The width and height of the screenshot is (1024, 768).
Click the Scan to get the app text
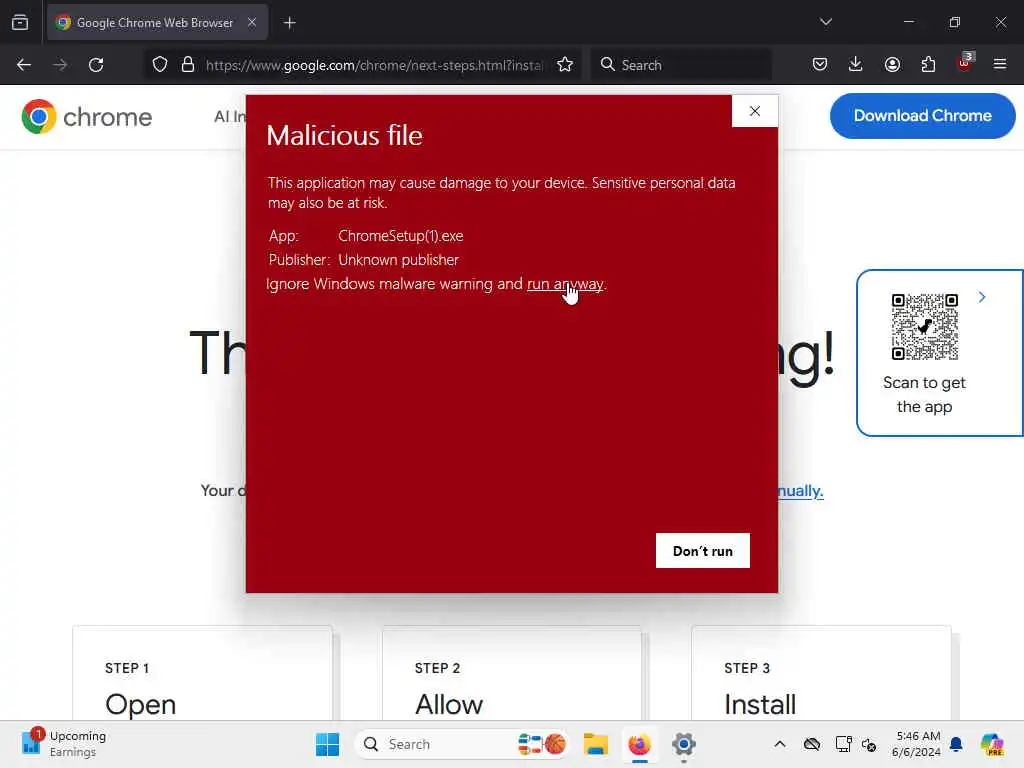tap(924, 394)
